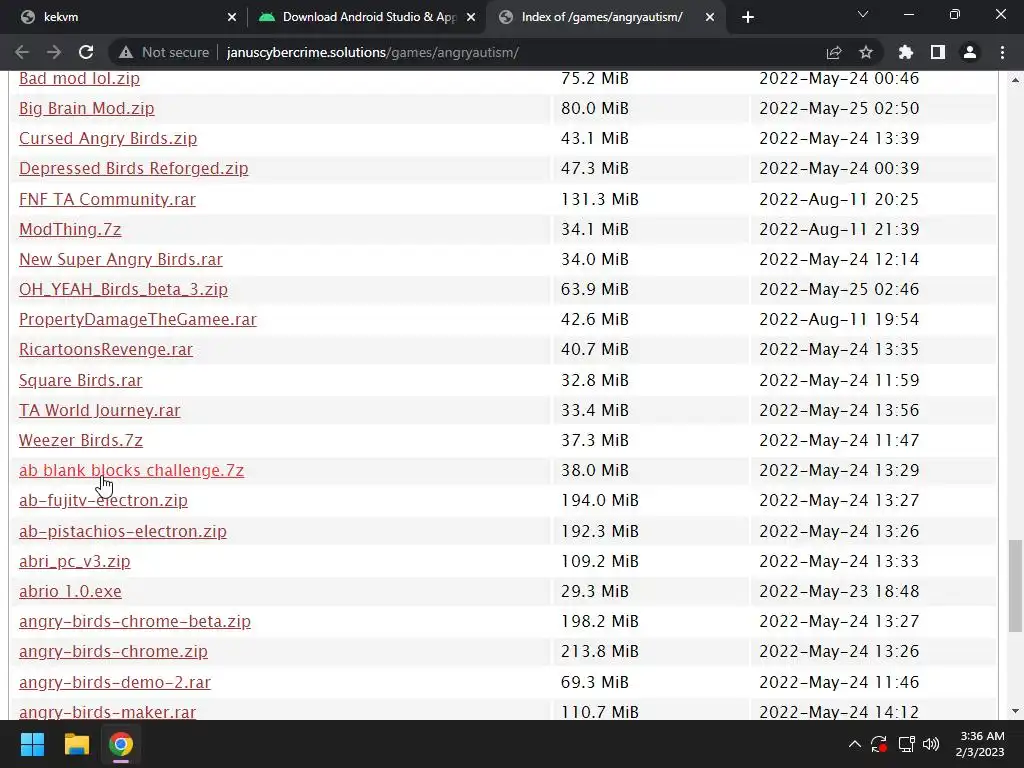Screen dimensions: 1024x768
Task: Download ModThing.7z file
Action: point(70,229)
